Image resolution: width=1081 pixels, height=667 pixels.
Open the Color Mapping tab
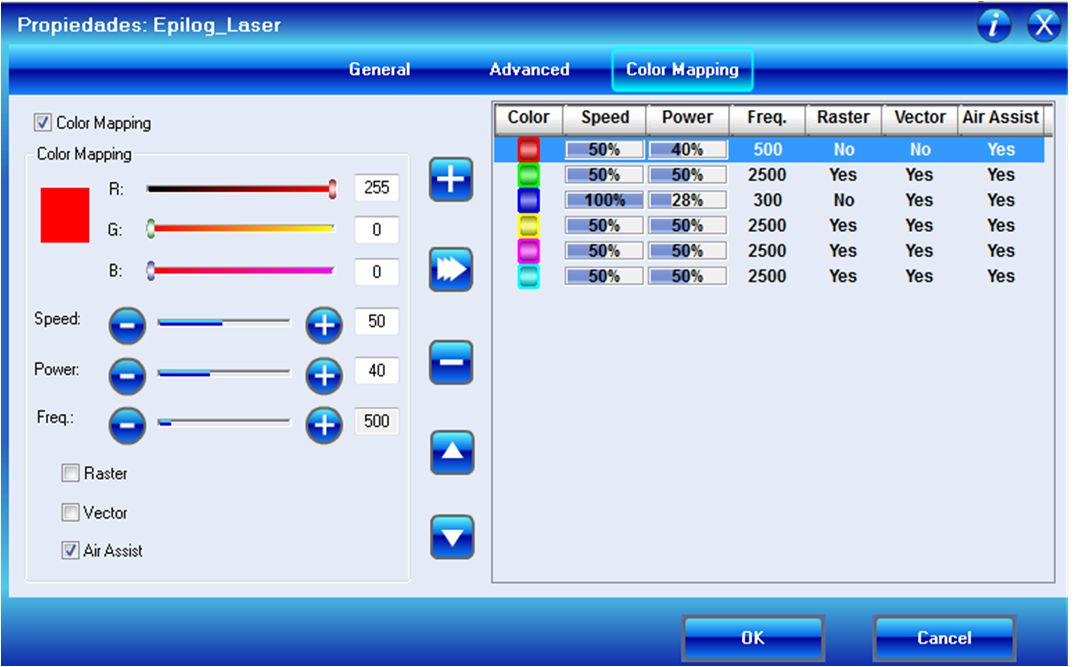(682, 70)
